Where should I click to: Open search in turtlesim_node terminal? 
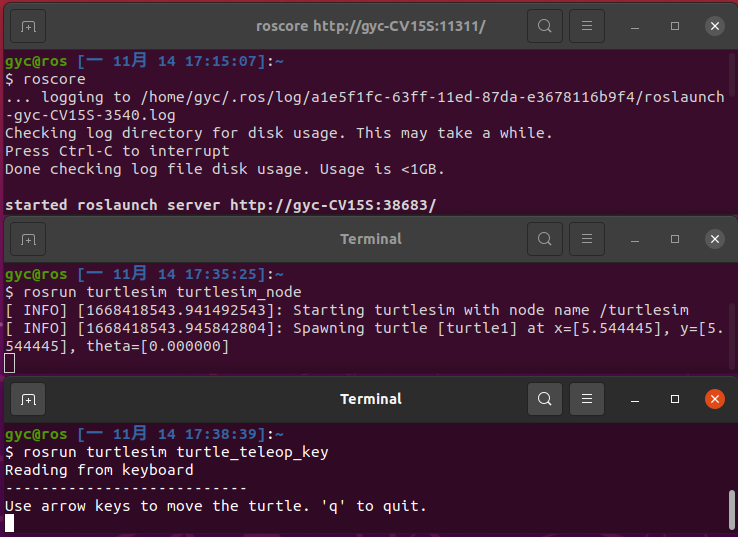[545, 240]
